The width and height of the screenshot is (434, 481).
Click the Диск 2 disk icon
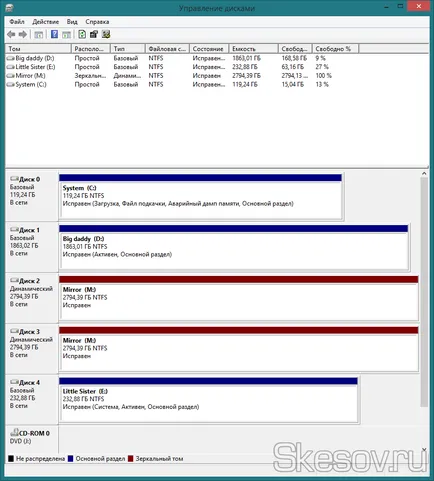click(14, 280)
